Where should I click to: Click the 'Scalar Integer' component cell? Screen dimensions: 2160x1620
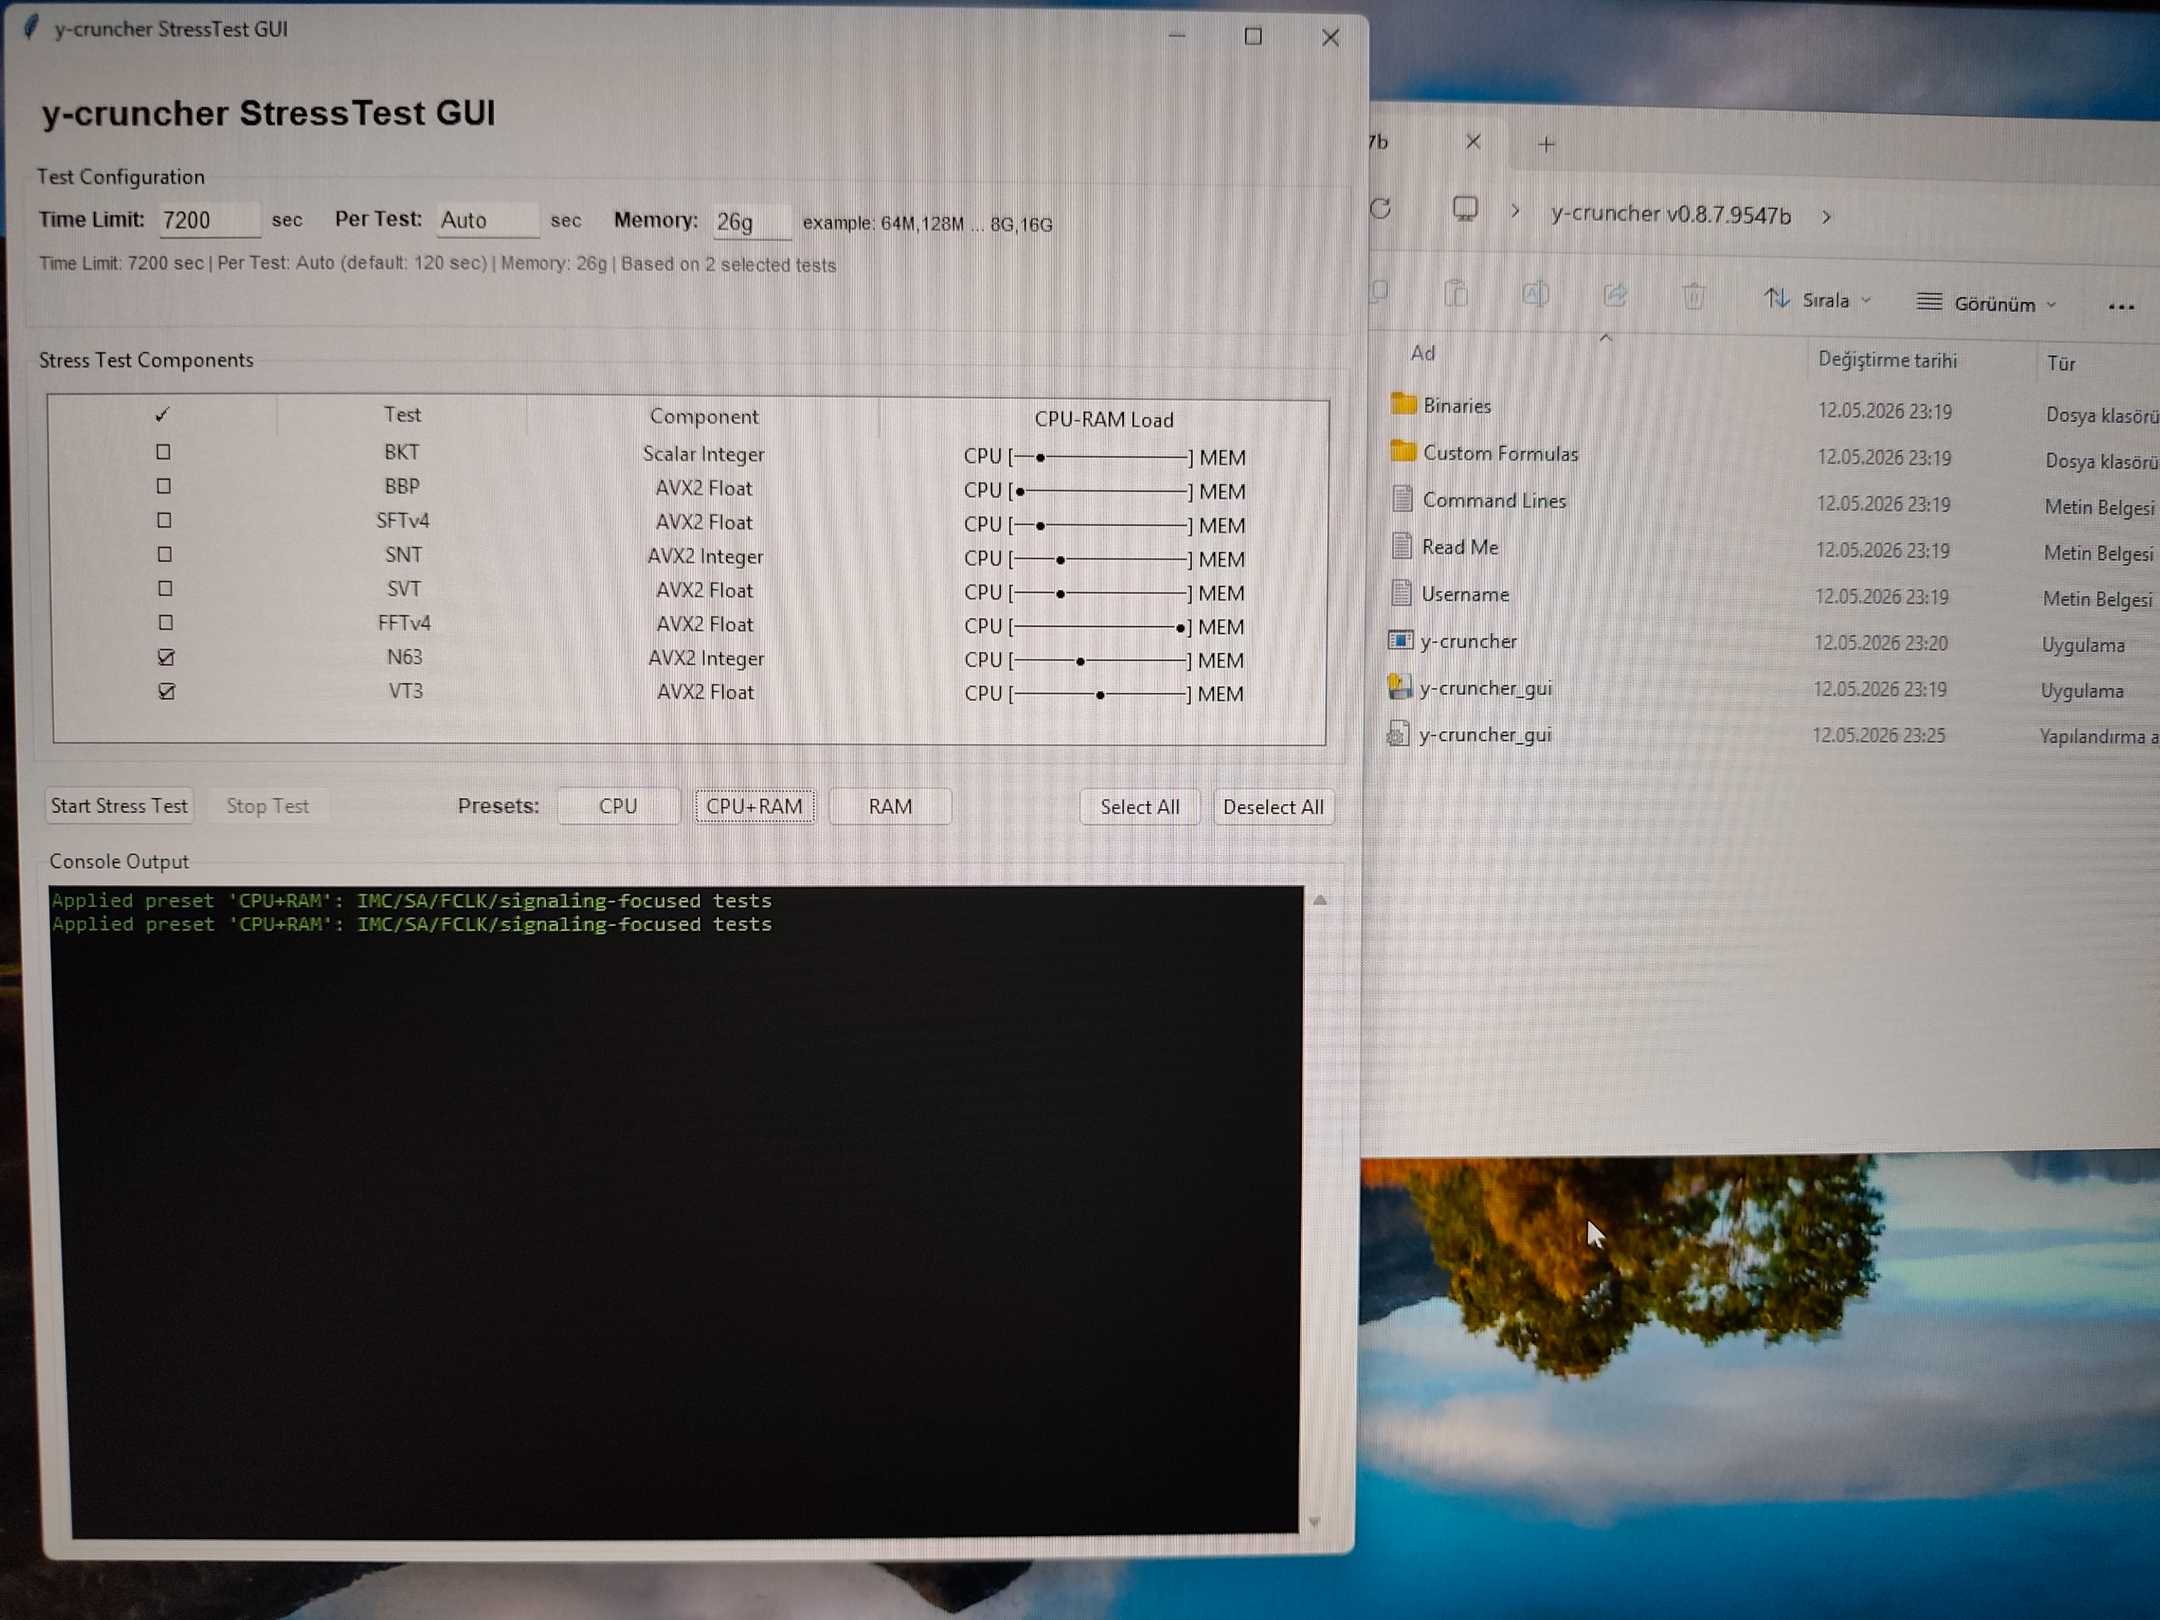point(703,454)
